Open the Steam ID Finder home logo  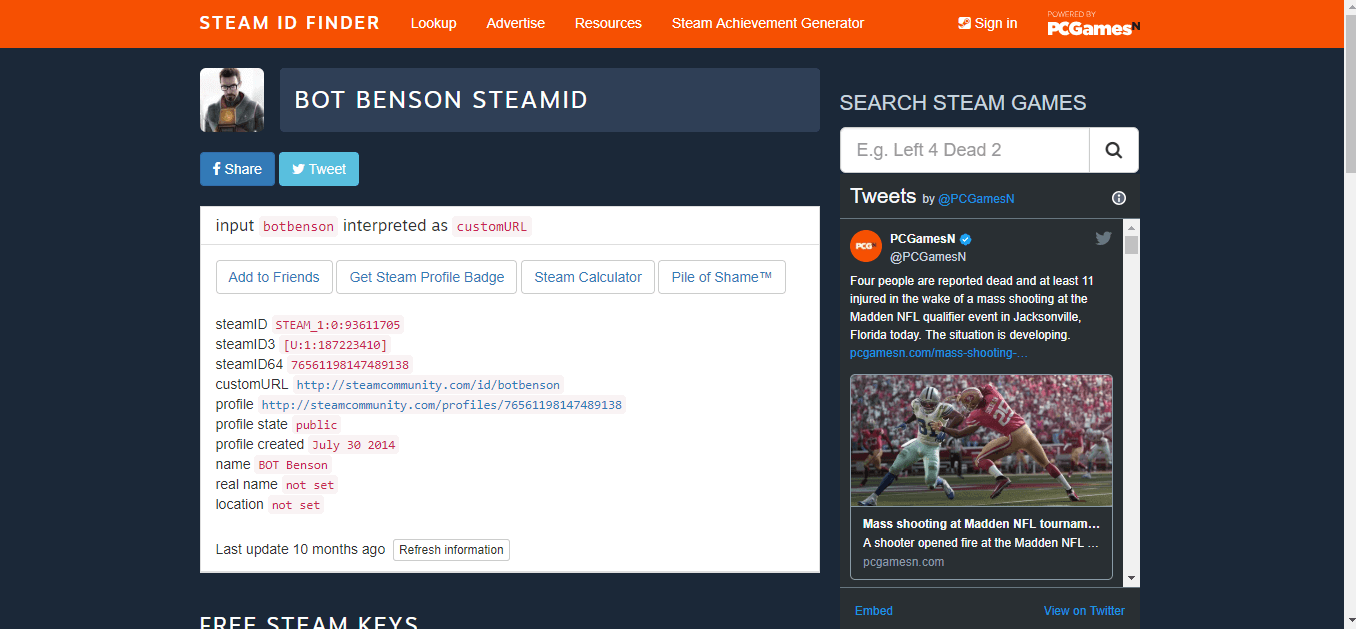(x=290, y=23)
